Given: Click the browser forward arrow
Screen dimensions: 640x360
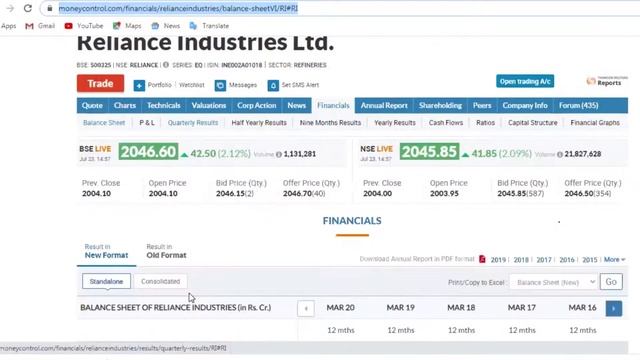Looking at the screenshot, I should [10, 8].
